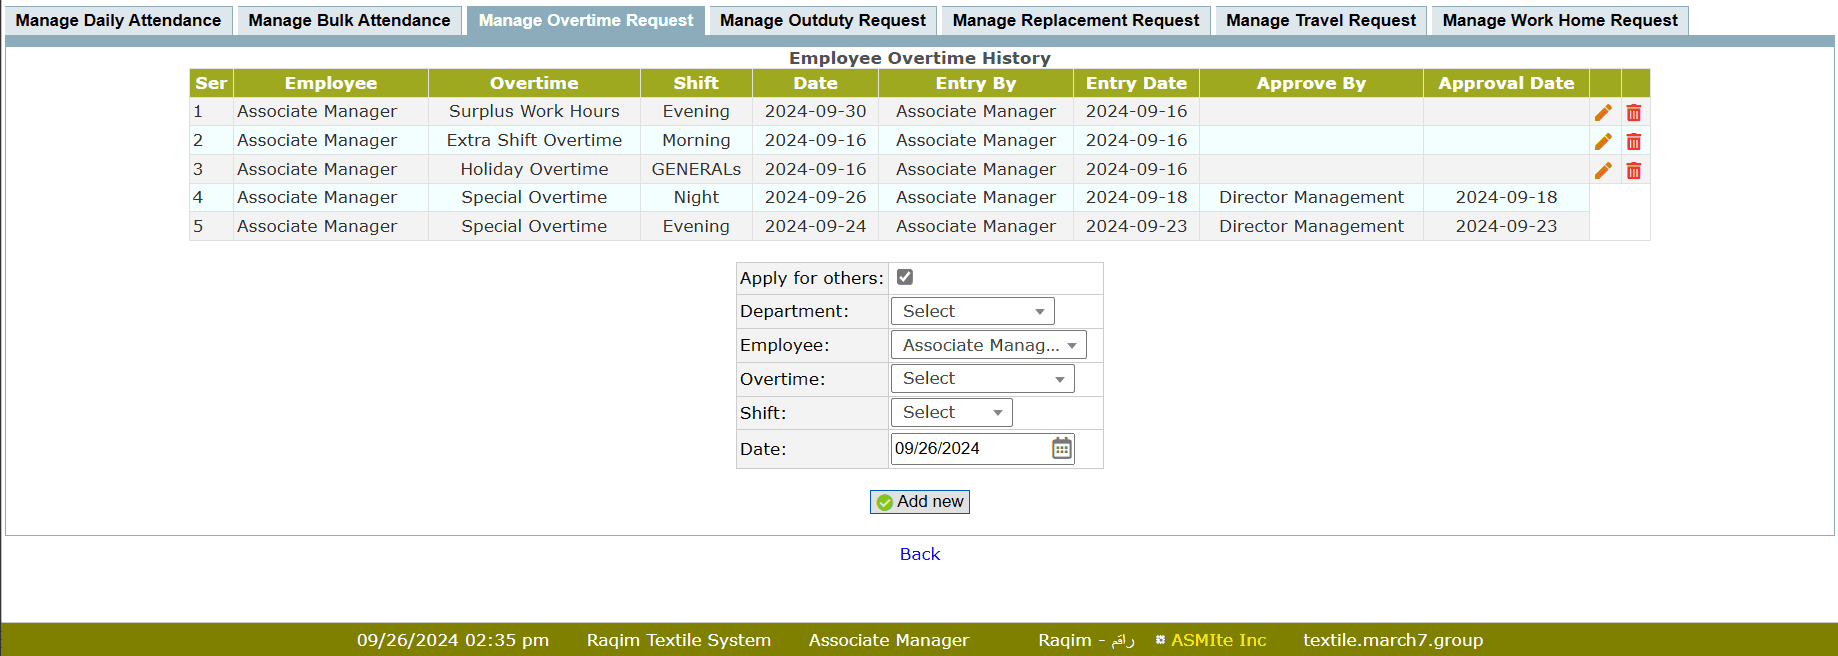The width and height of the screenshot is (1838, 656).
Task: Choose a shift from Shift dropdown
Action: tap(951, 413)
